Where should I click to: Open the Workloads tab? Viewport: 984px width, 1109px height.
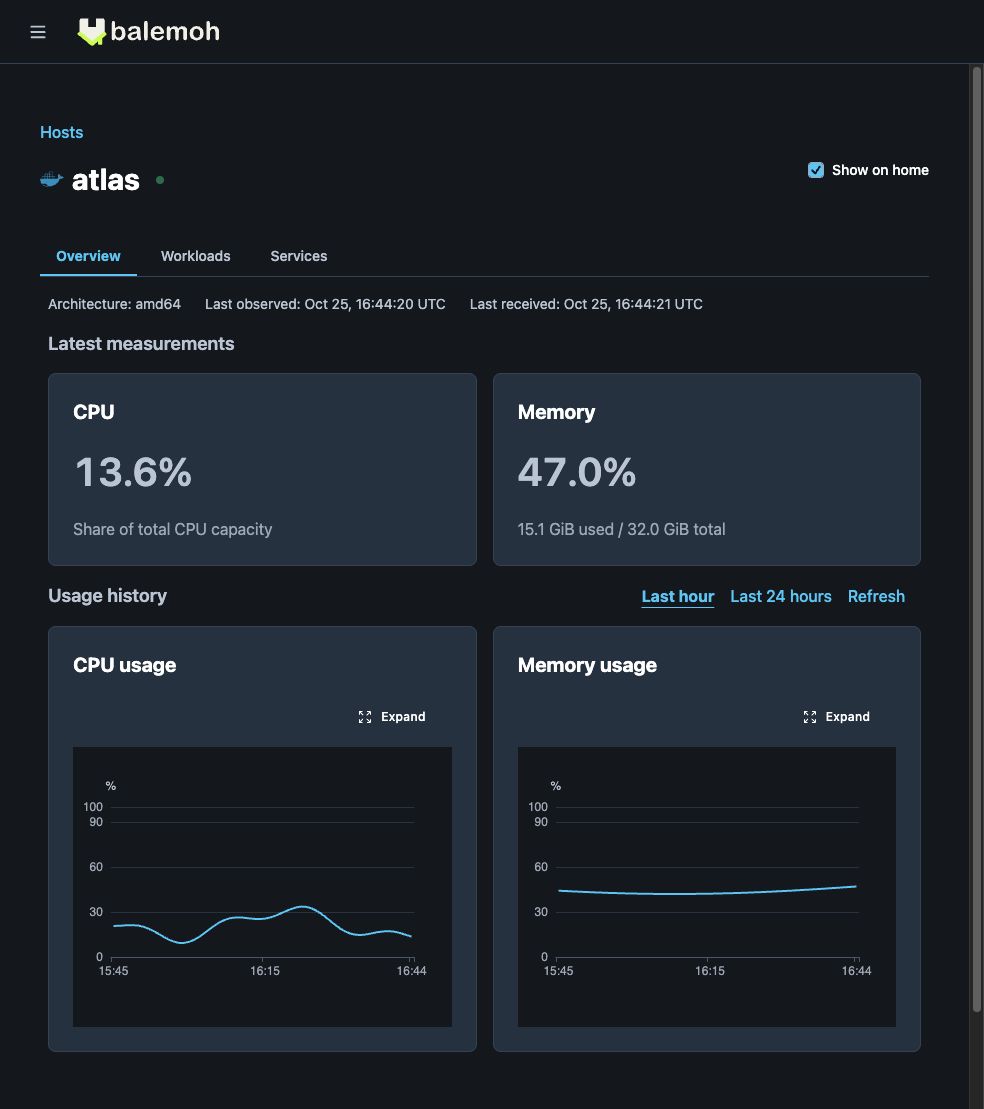(x=195, y=256)
